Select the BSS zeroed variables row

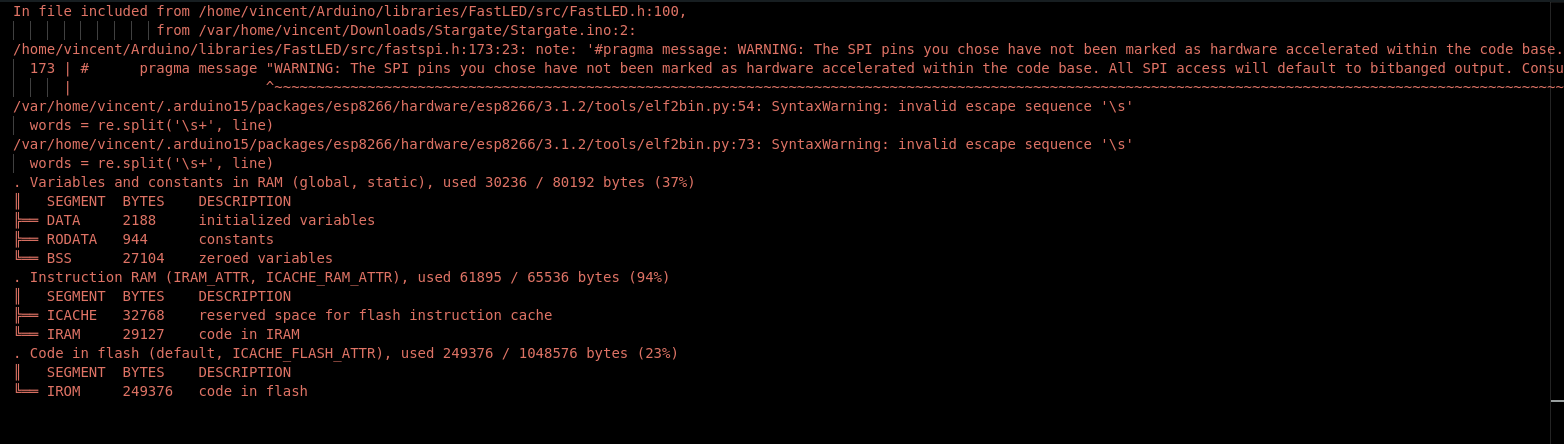point(190,258)
